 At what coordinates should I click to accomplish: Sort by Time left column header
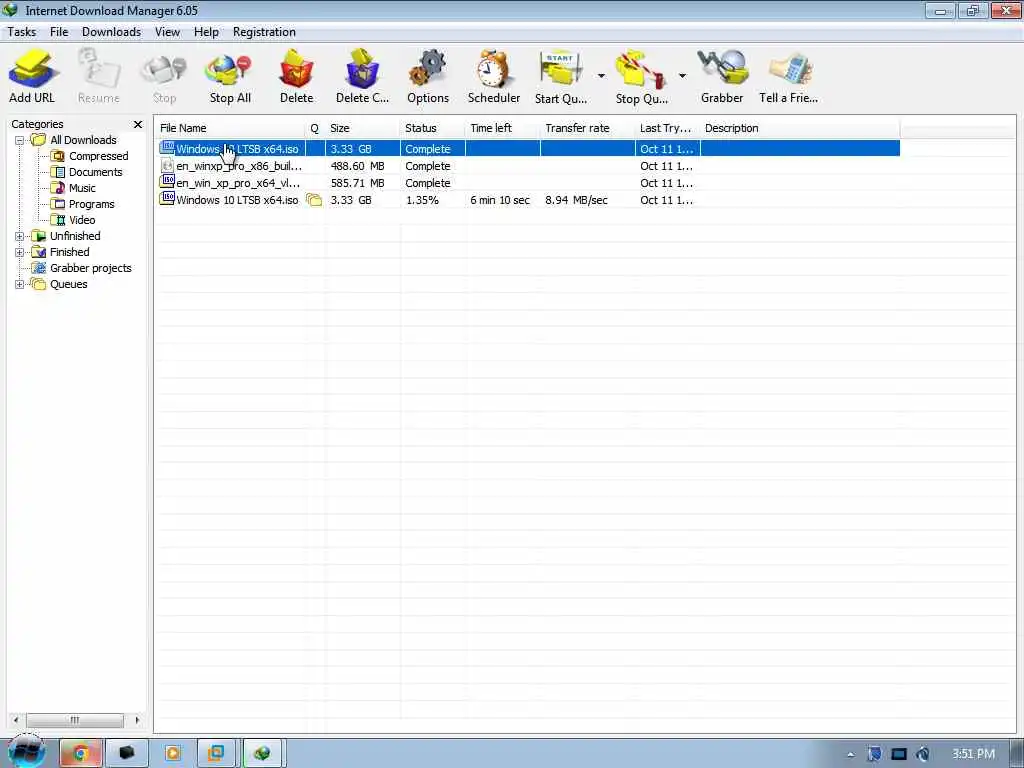503,128
